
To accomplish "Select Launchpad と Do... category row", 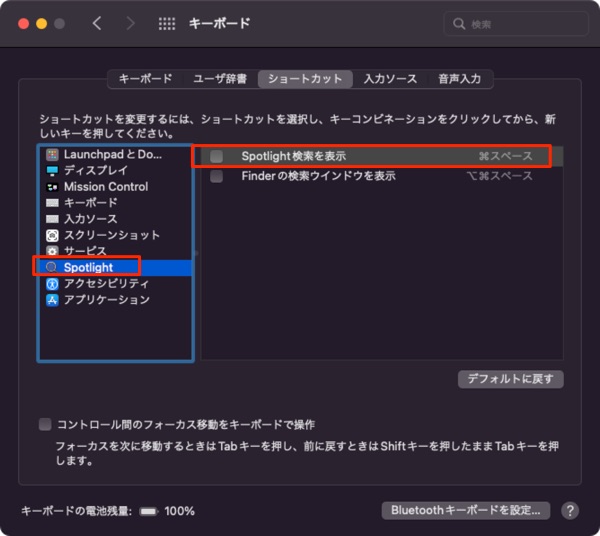I will 116,155.
